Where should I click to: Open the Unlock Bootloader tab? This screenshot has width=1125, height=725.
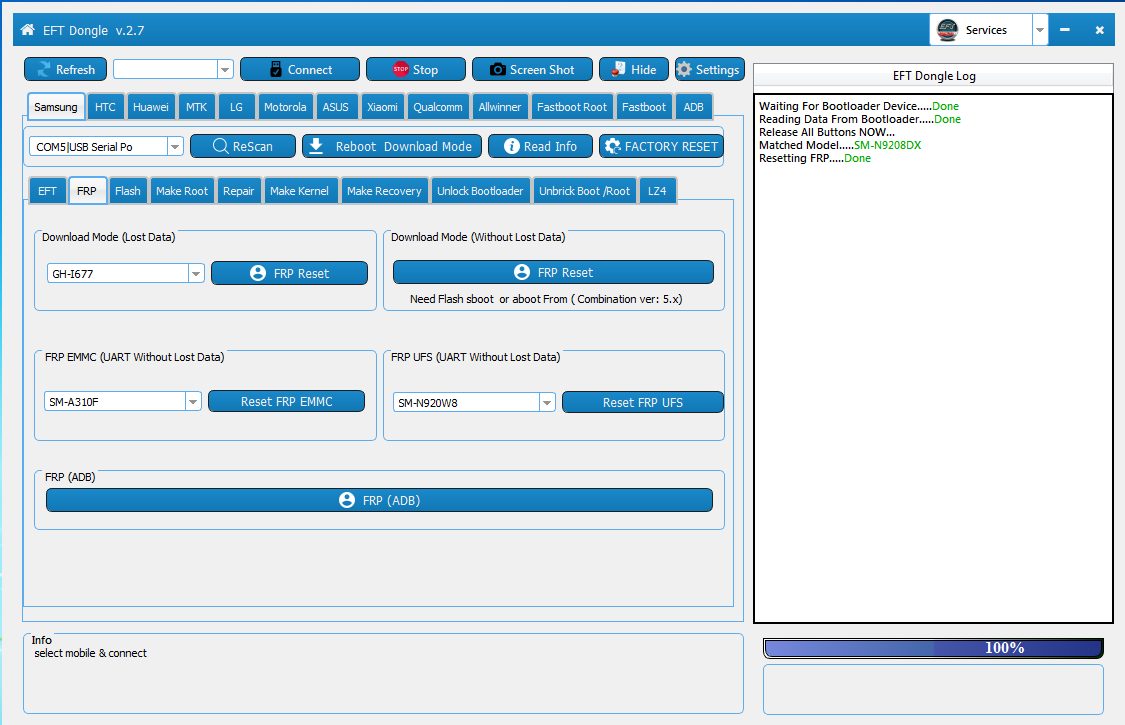[480, 191]
